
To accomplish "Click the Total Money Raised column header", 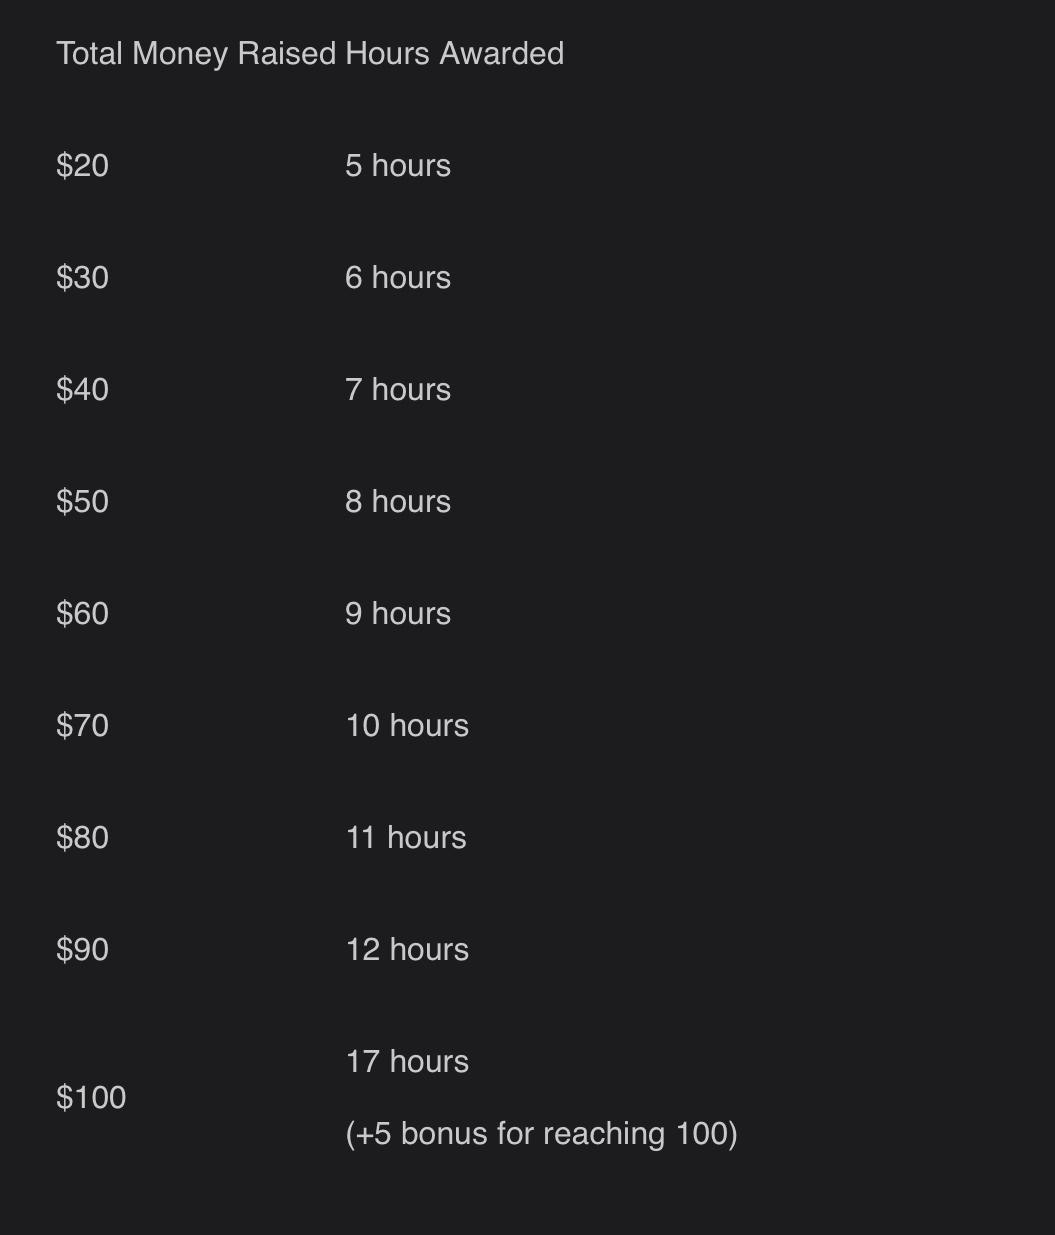I will [x=197, y=53].
